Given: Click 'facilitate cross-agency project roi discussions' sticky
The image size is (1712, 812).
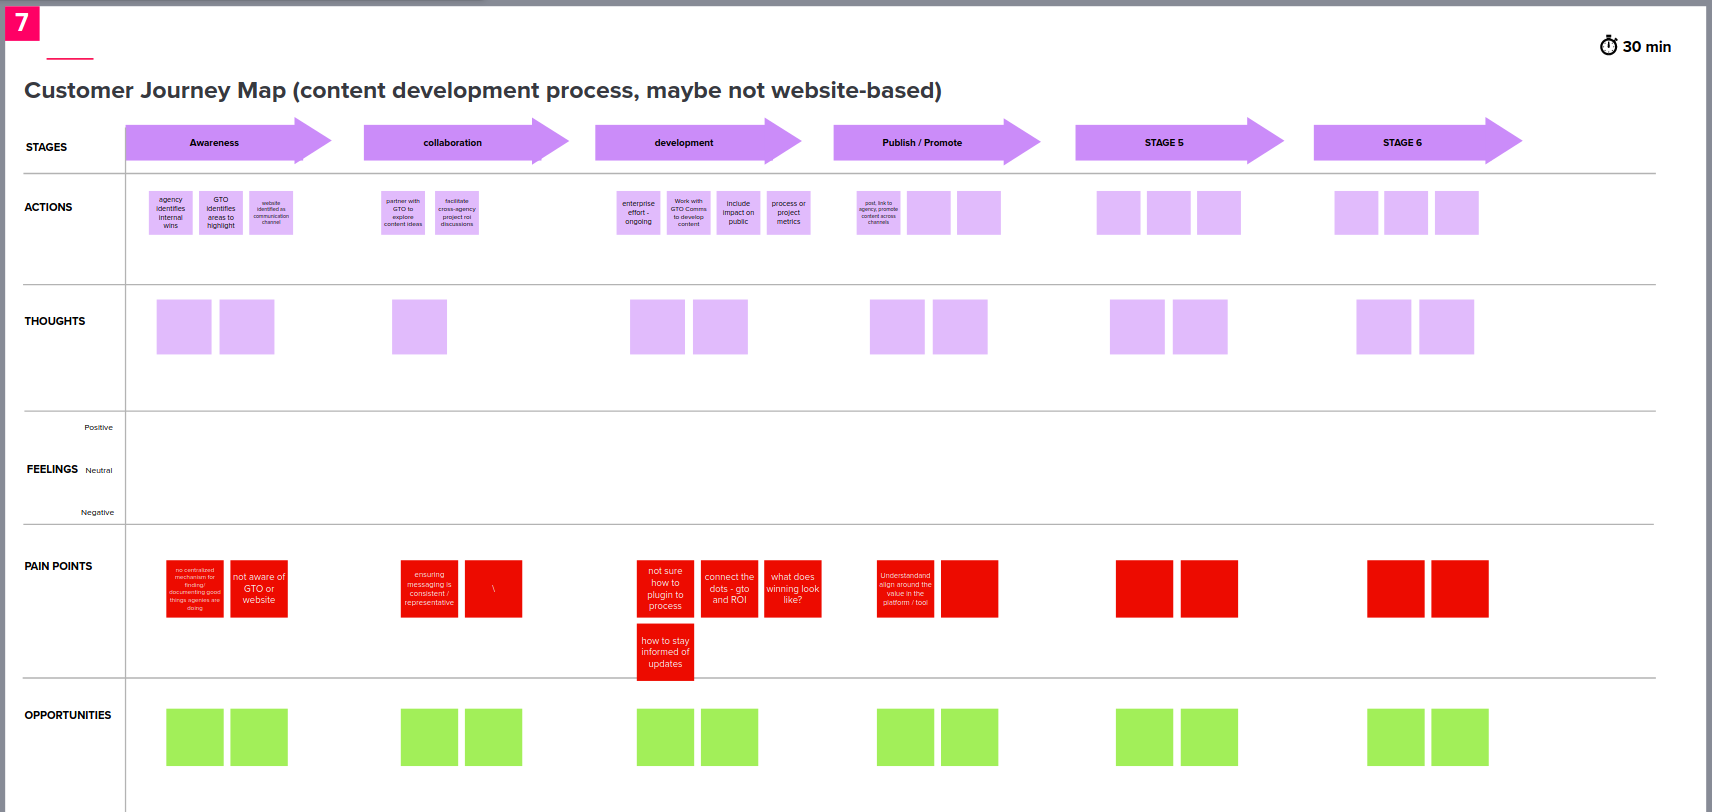Looking at the screenshot, I should (457, 213).
